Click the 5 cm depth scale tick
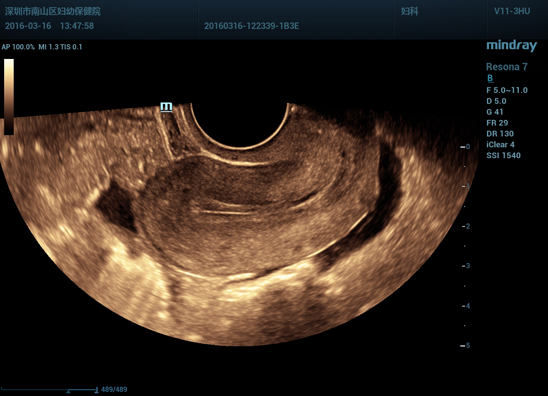This screenshot has height=396, width=548. (466, 345)
